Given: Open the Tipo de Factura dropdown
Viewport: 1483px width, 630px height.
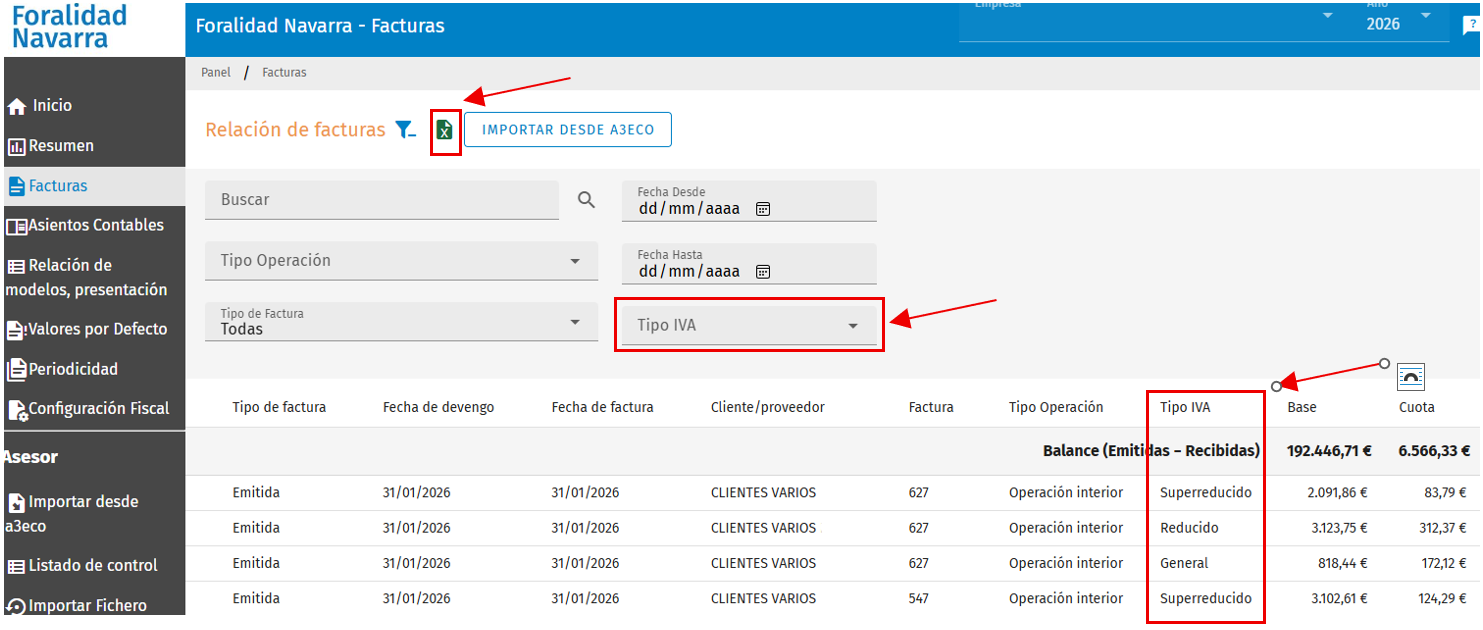Looking at the screenshot, I should coord(402,322).
